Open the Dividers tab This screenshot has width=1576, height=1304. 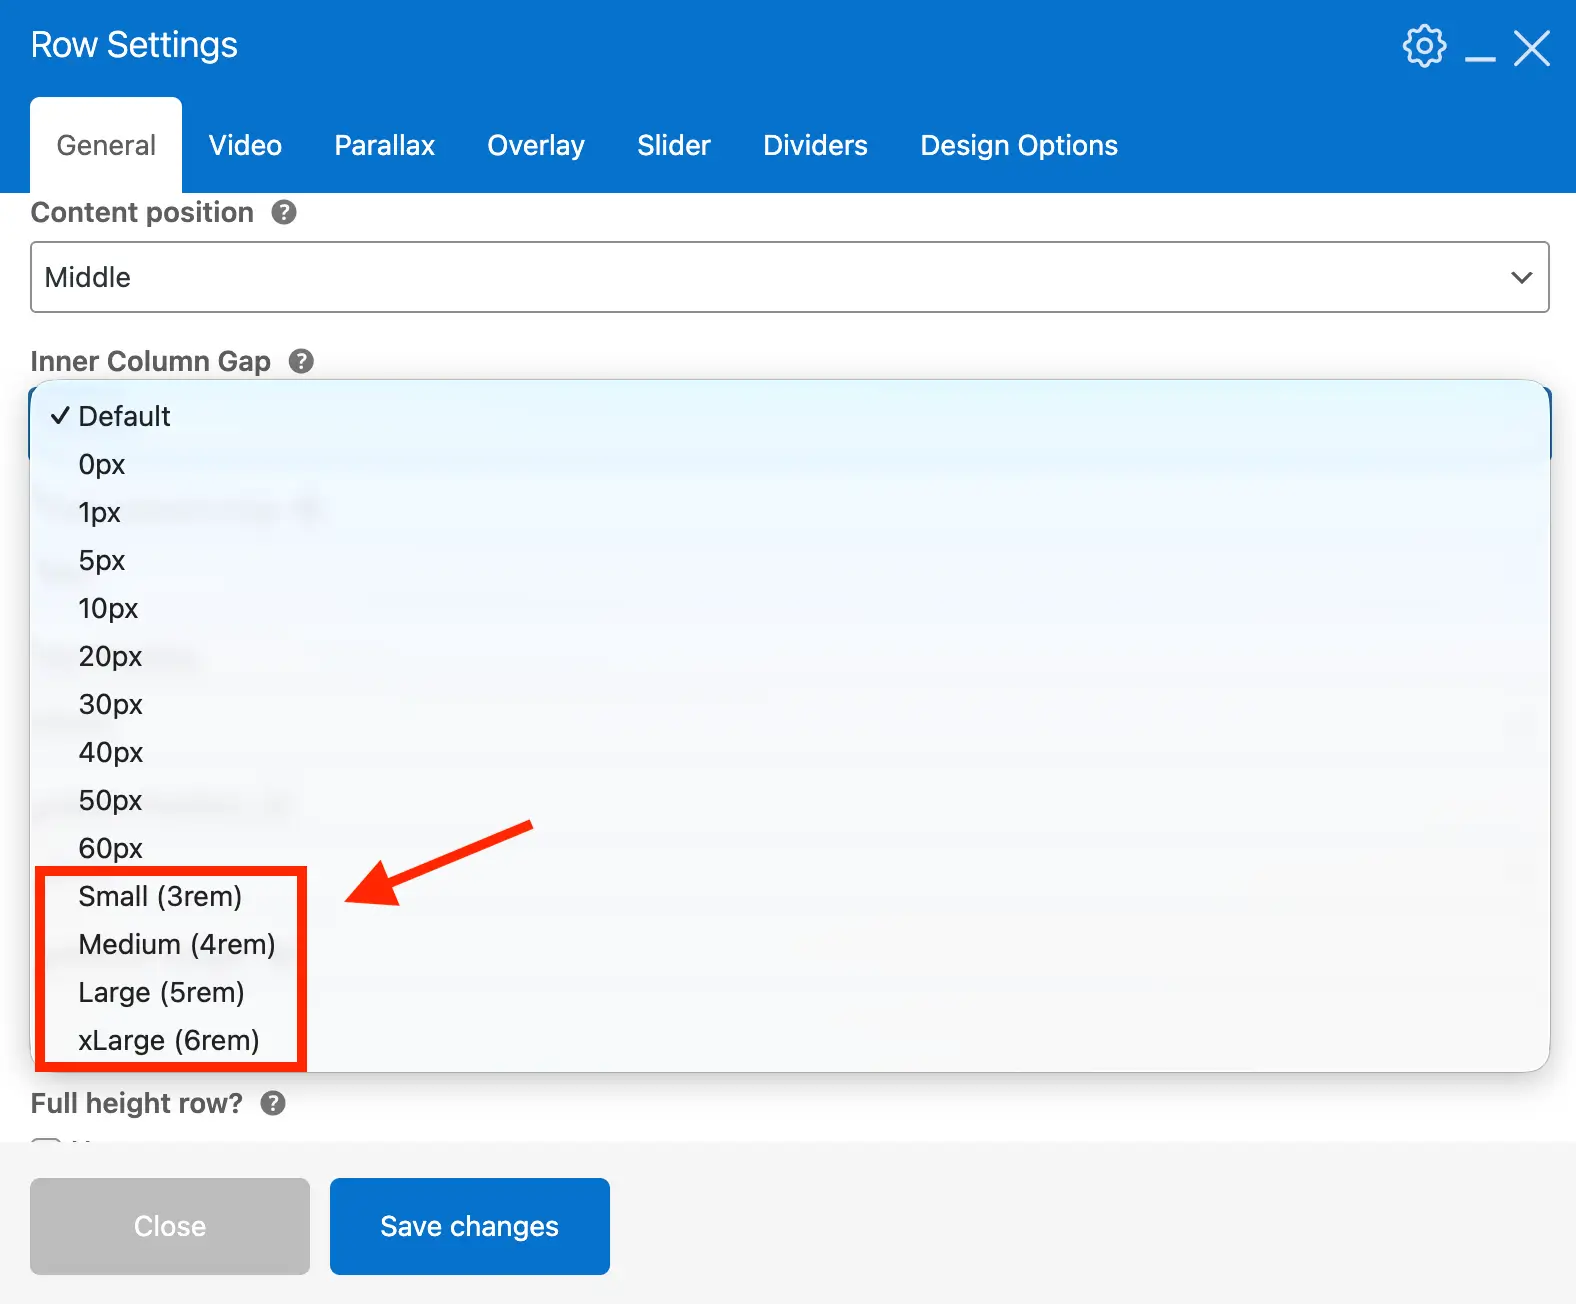point(815,146)
